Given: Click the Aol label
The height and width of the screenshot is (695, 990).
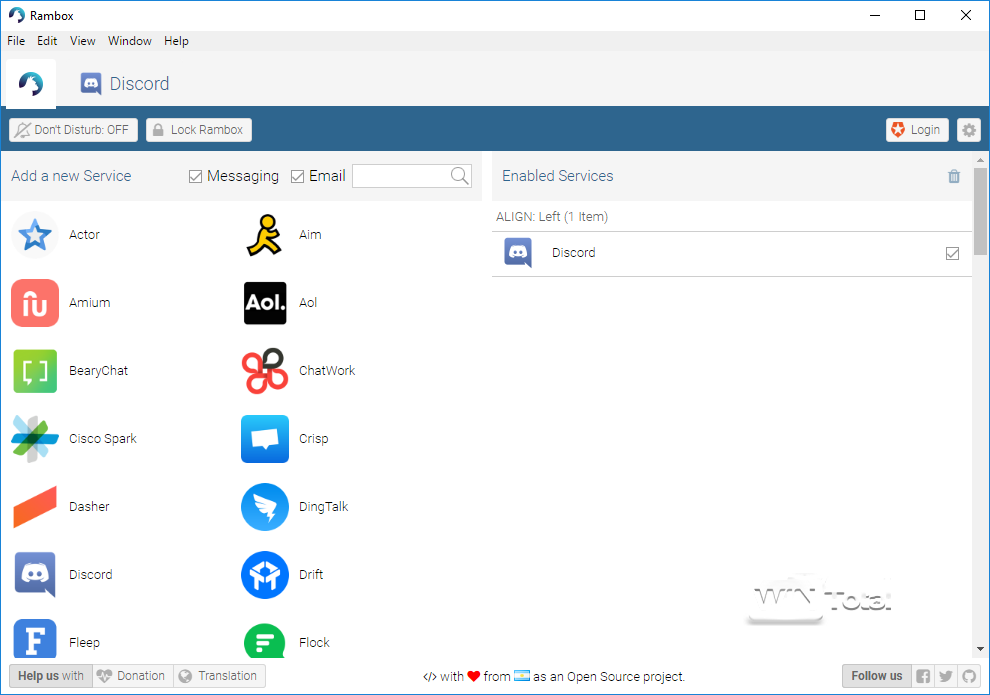Looking at the screenshot, I should click(308, 303).
